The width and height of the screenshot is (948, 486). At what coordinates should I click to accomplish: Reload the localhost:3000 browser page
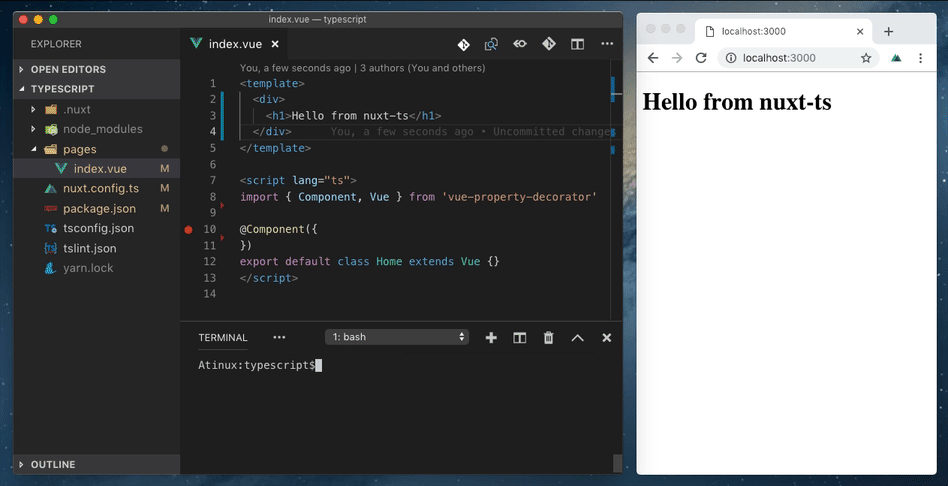pyautogui.click(x=701, y=58)
